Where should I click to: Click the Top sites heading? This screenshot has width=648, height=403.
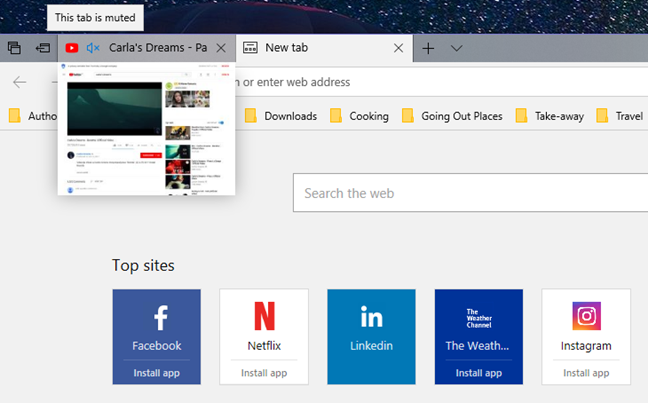click(x=143, y=265)
